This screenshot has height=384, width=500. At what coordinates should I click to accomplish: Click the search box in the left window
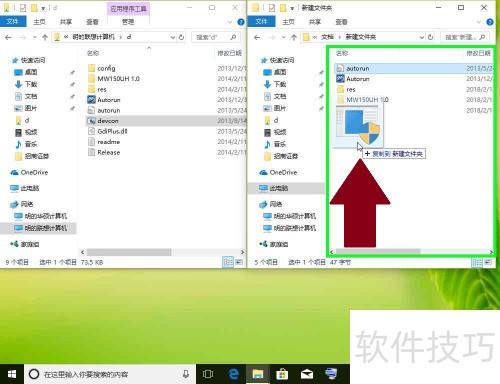pos(216,37)
